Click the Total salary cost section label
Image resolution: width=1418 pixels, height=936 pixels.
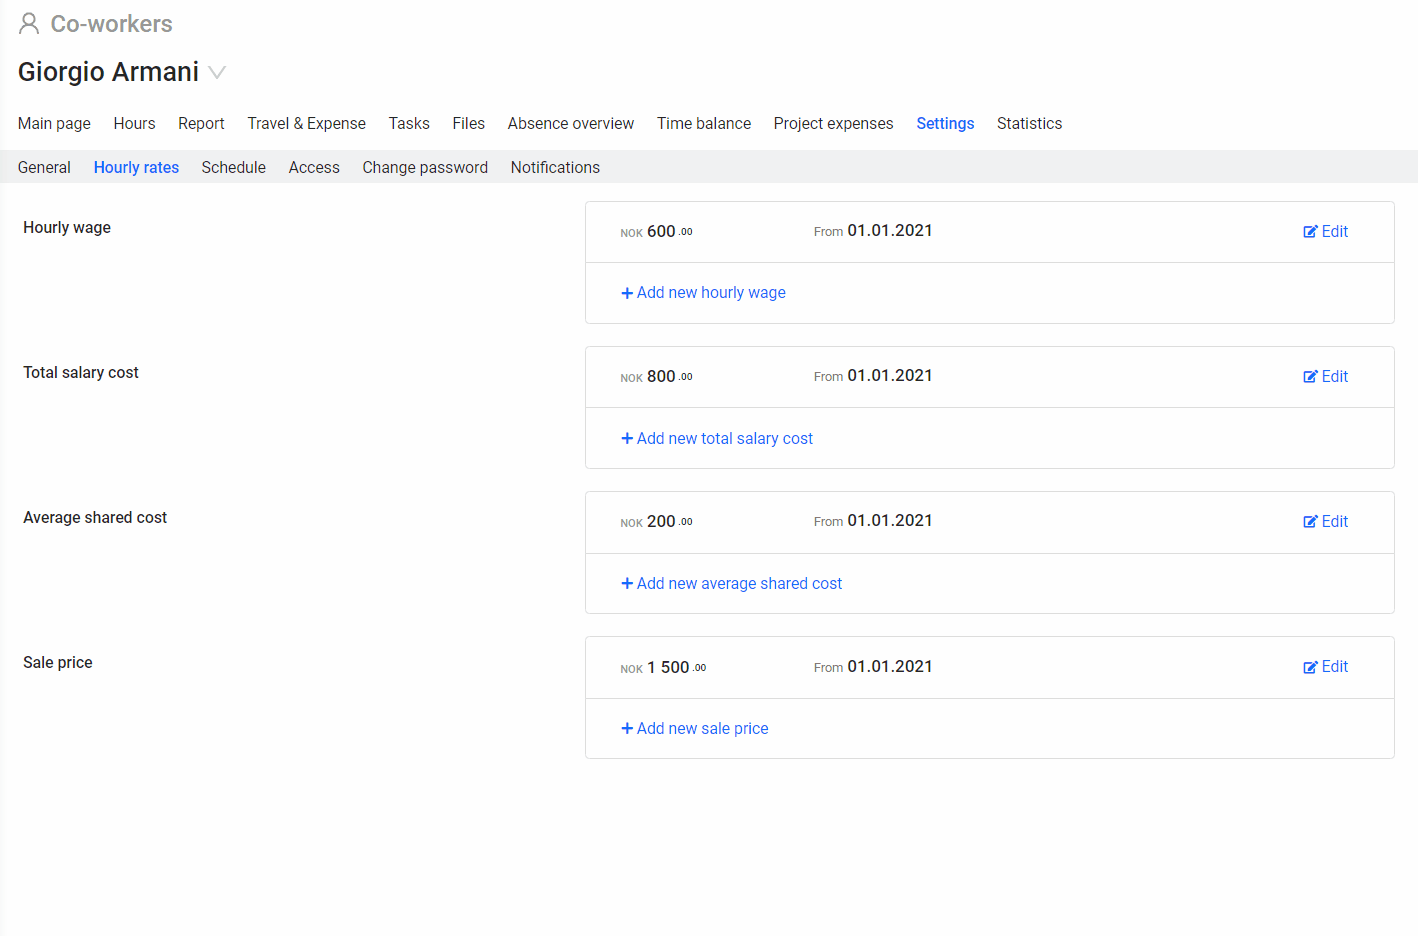pyautogui.click(x=81, y=372)
